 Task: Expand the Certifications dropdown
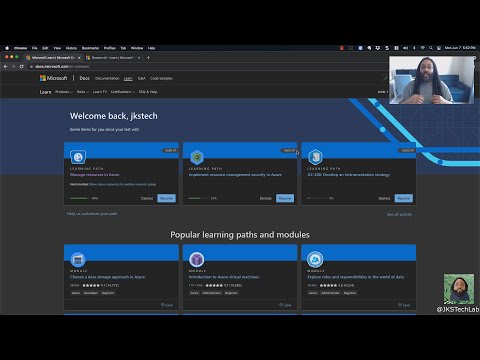click(x=122, y=92)
